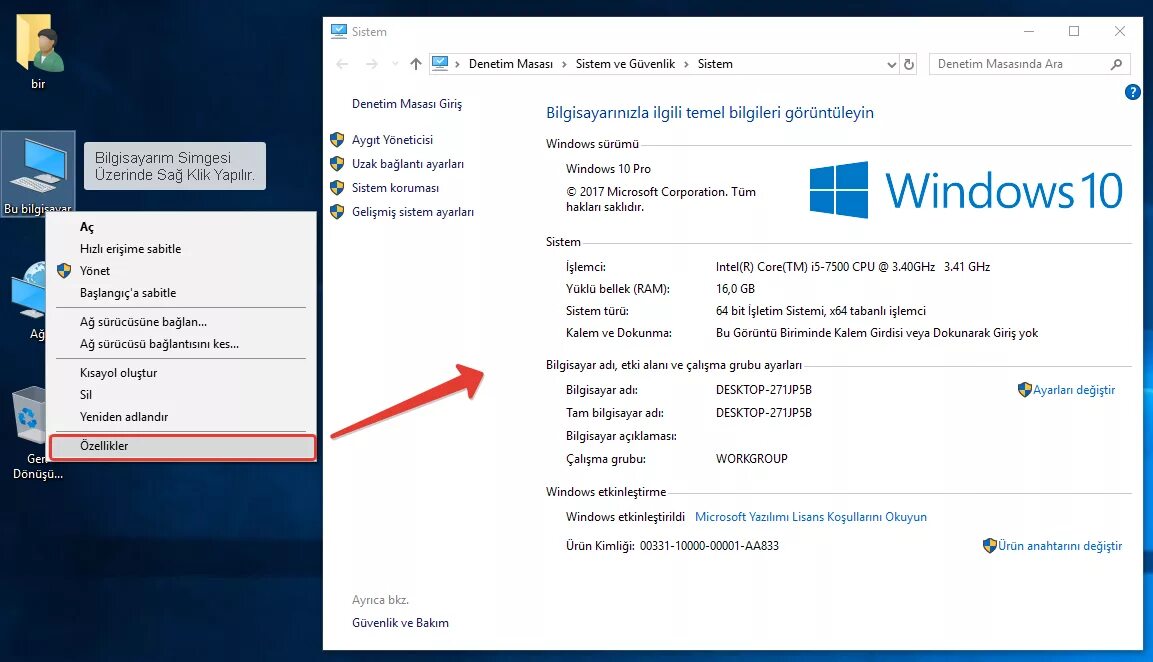Click the back navigation arrow
The width and height of the screenshot is (1153, 662).
point(340,63)
